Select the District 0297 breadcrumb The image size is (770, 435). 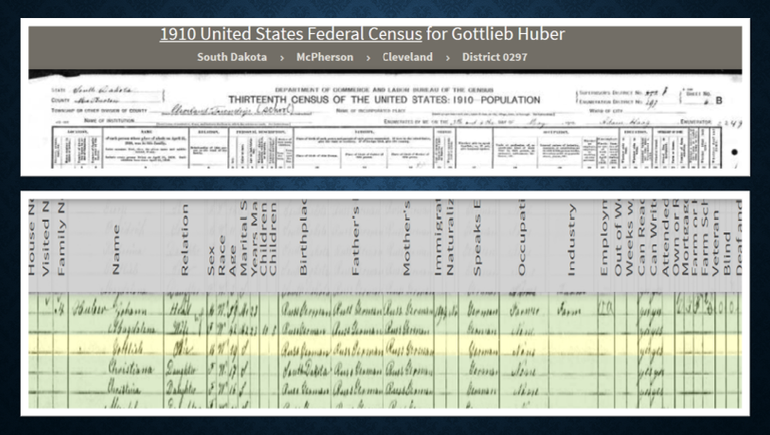point(495,57)
